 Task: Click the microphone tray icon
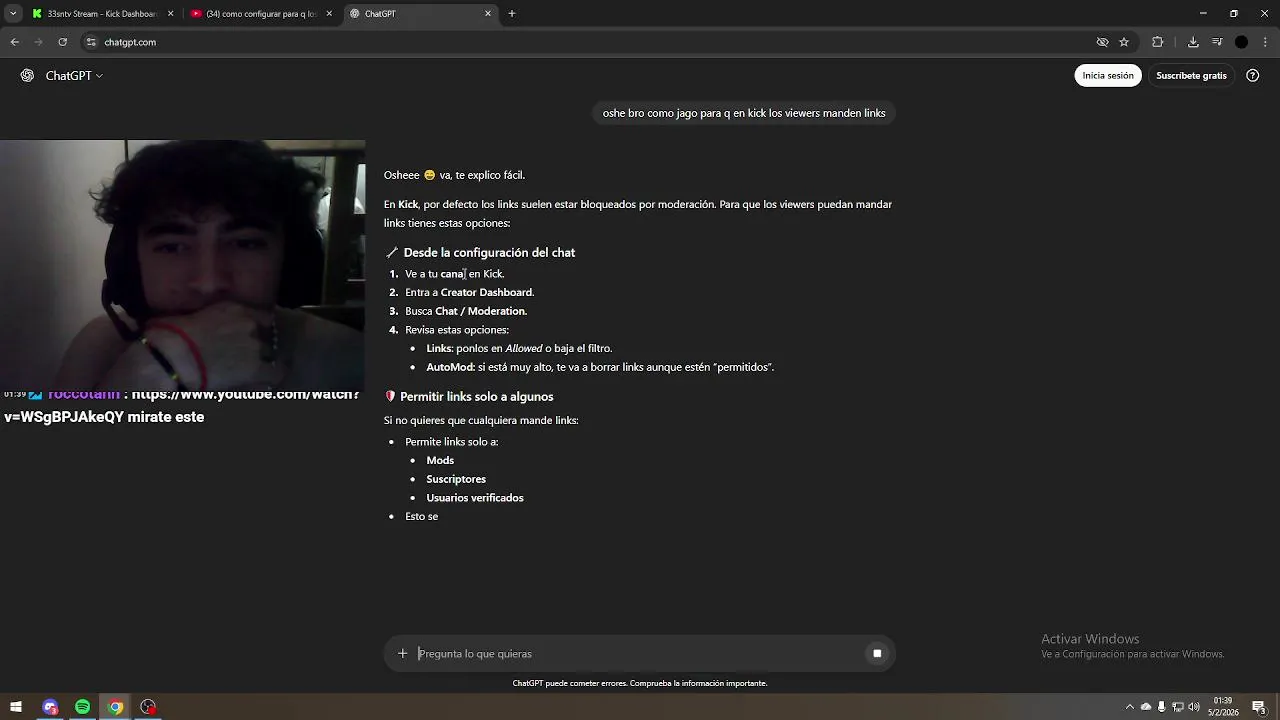tap(1161, 707)
